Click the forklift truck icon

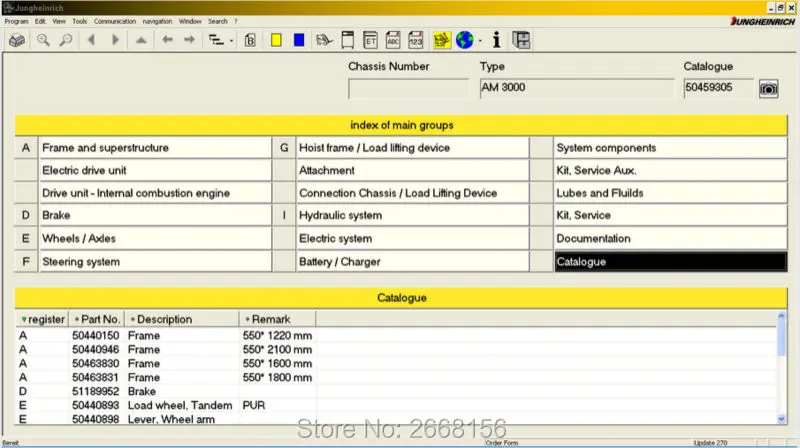tap(323, 40)
